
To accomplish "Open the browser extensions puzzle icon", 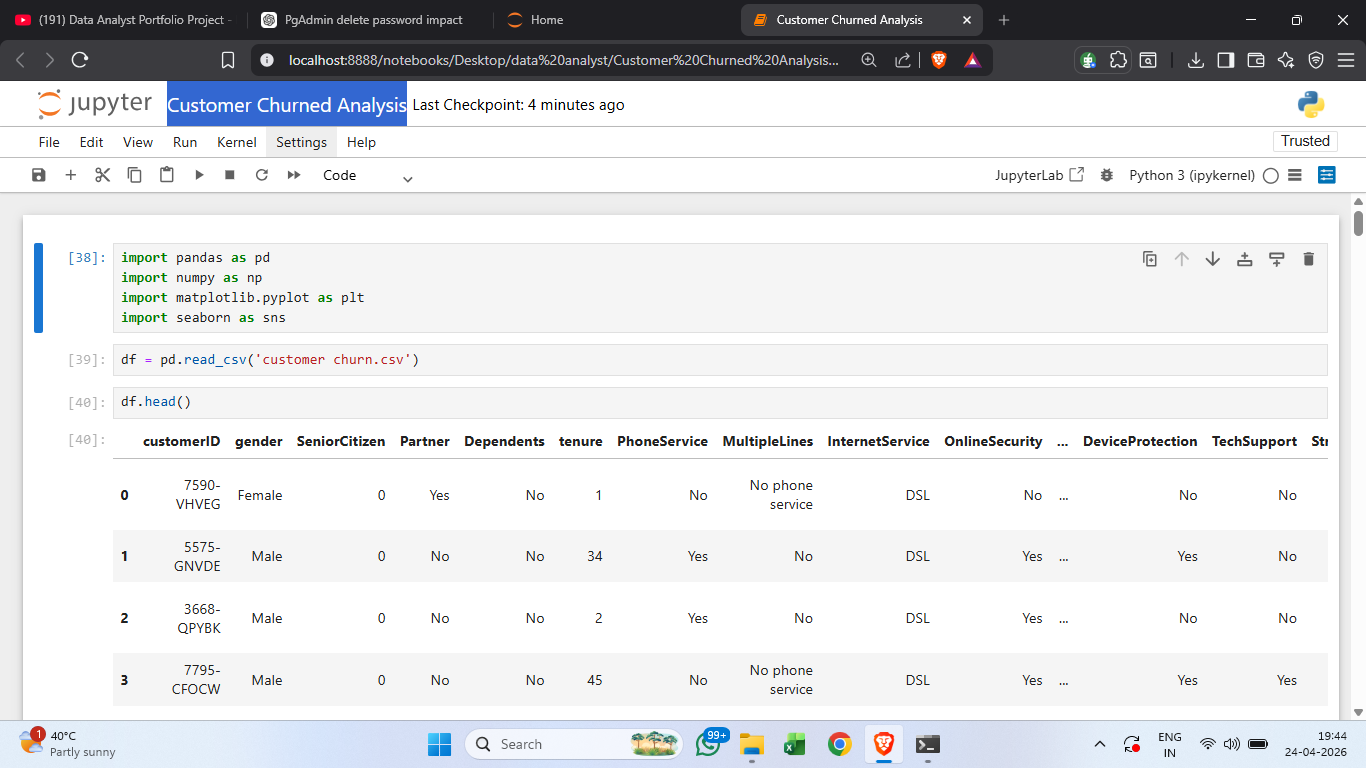I will (1119, 60).
